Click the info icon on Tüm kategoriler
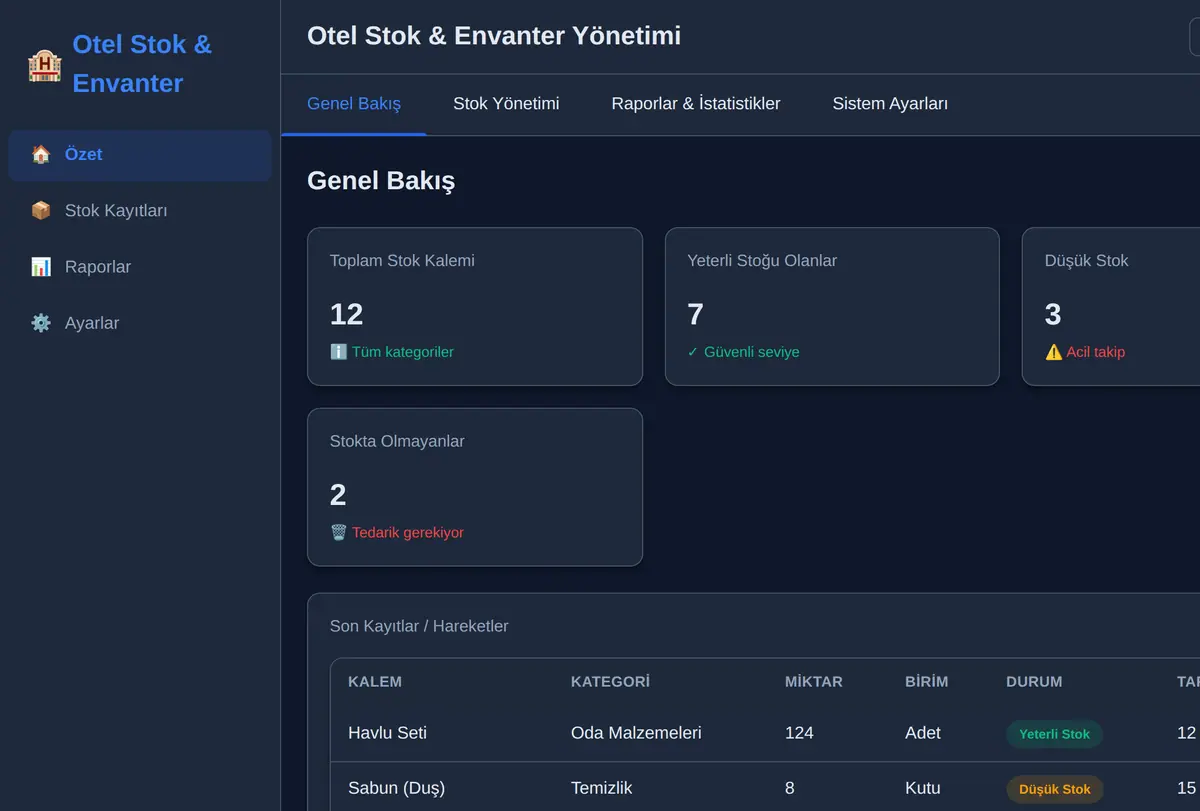 coord(338,352)
